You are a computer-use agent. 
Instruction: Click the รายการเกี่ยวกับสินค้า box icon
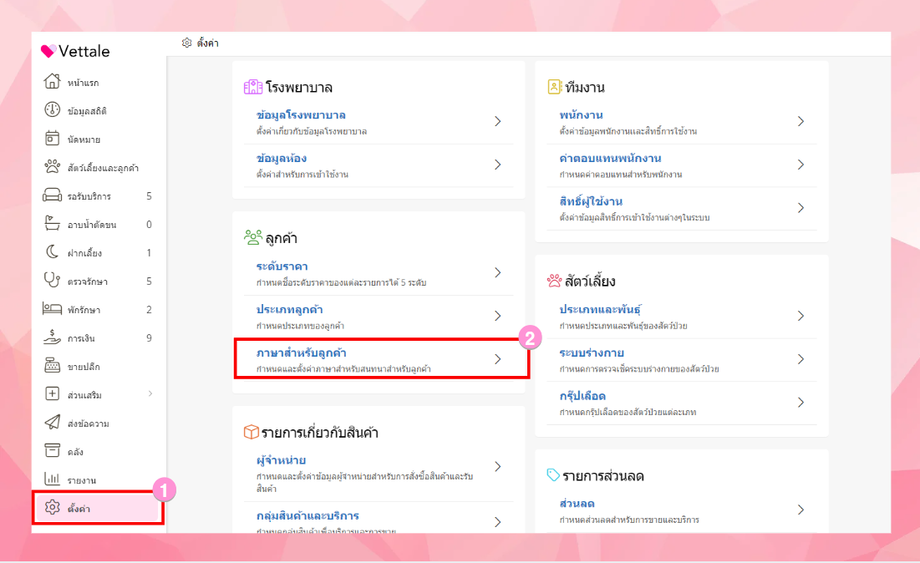251,432
